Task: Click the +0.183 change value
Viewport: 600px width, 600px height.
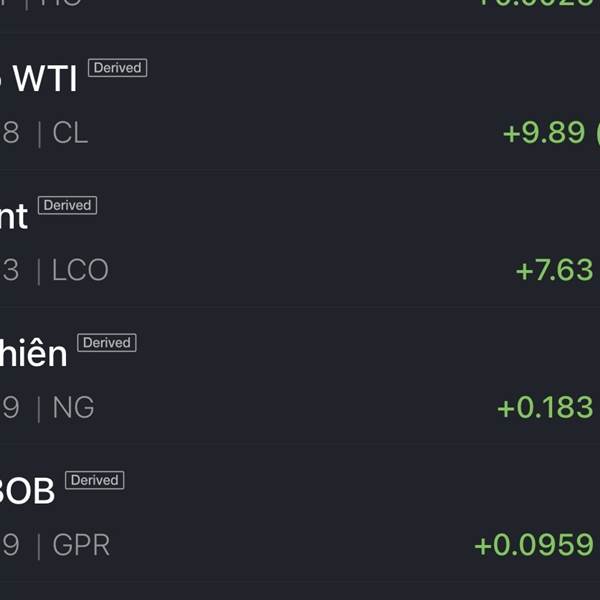Action: tap(545, 408)
